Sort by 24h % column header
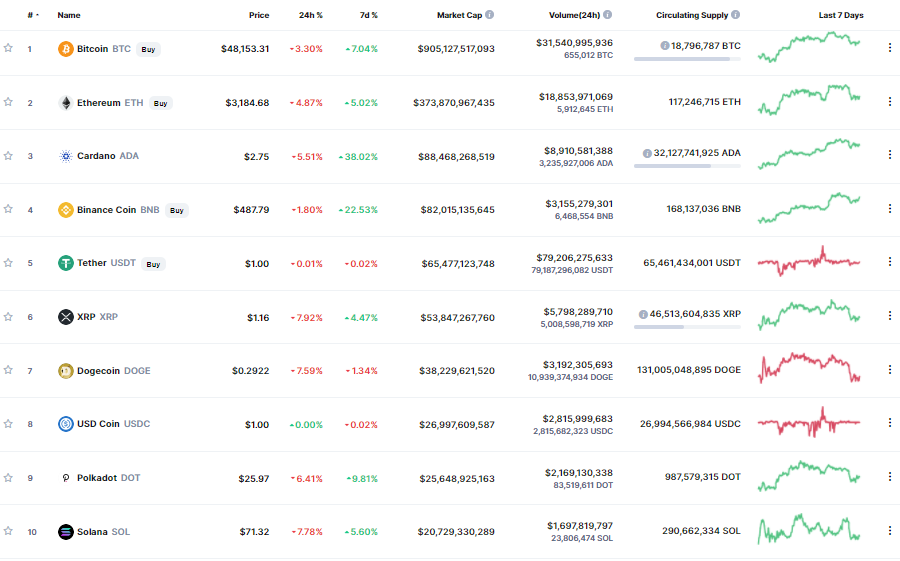Viewport: 900px width, 561px height. tap(311, 15)
